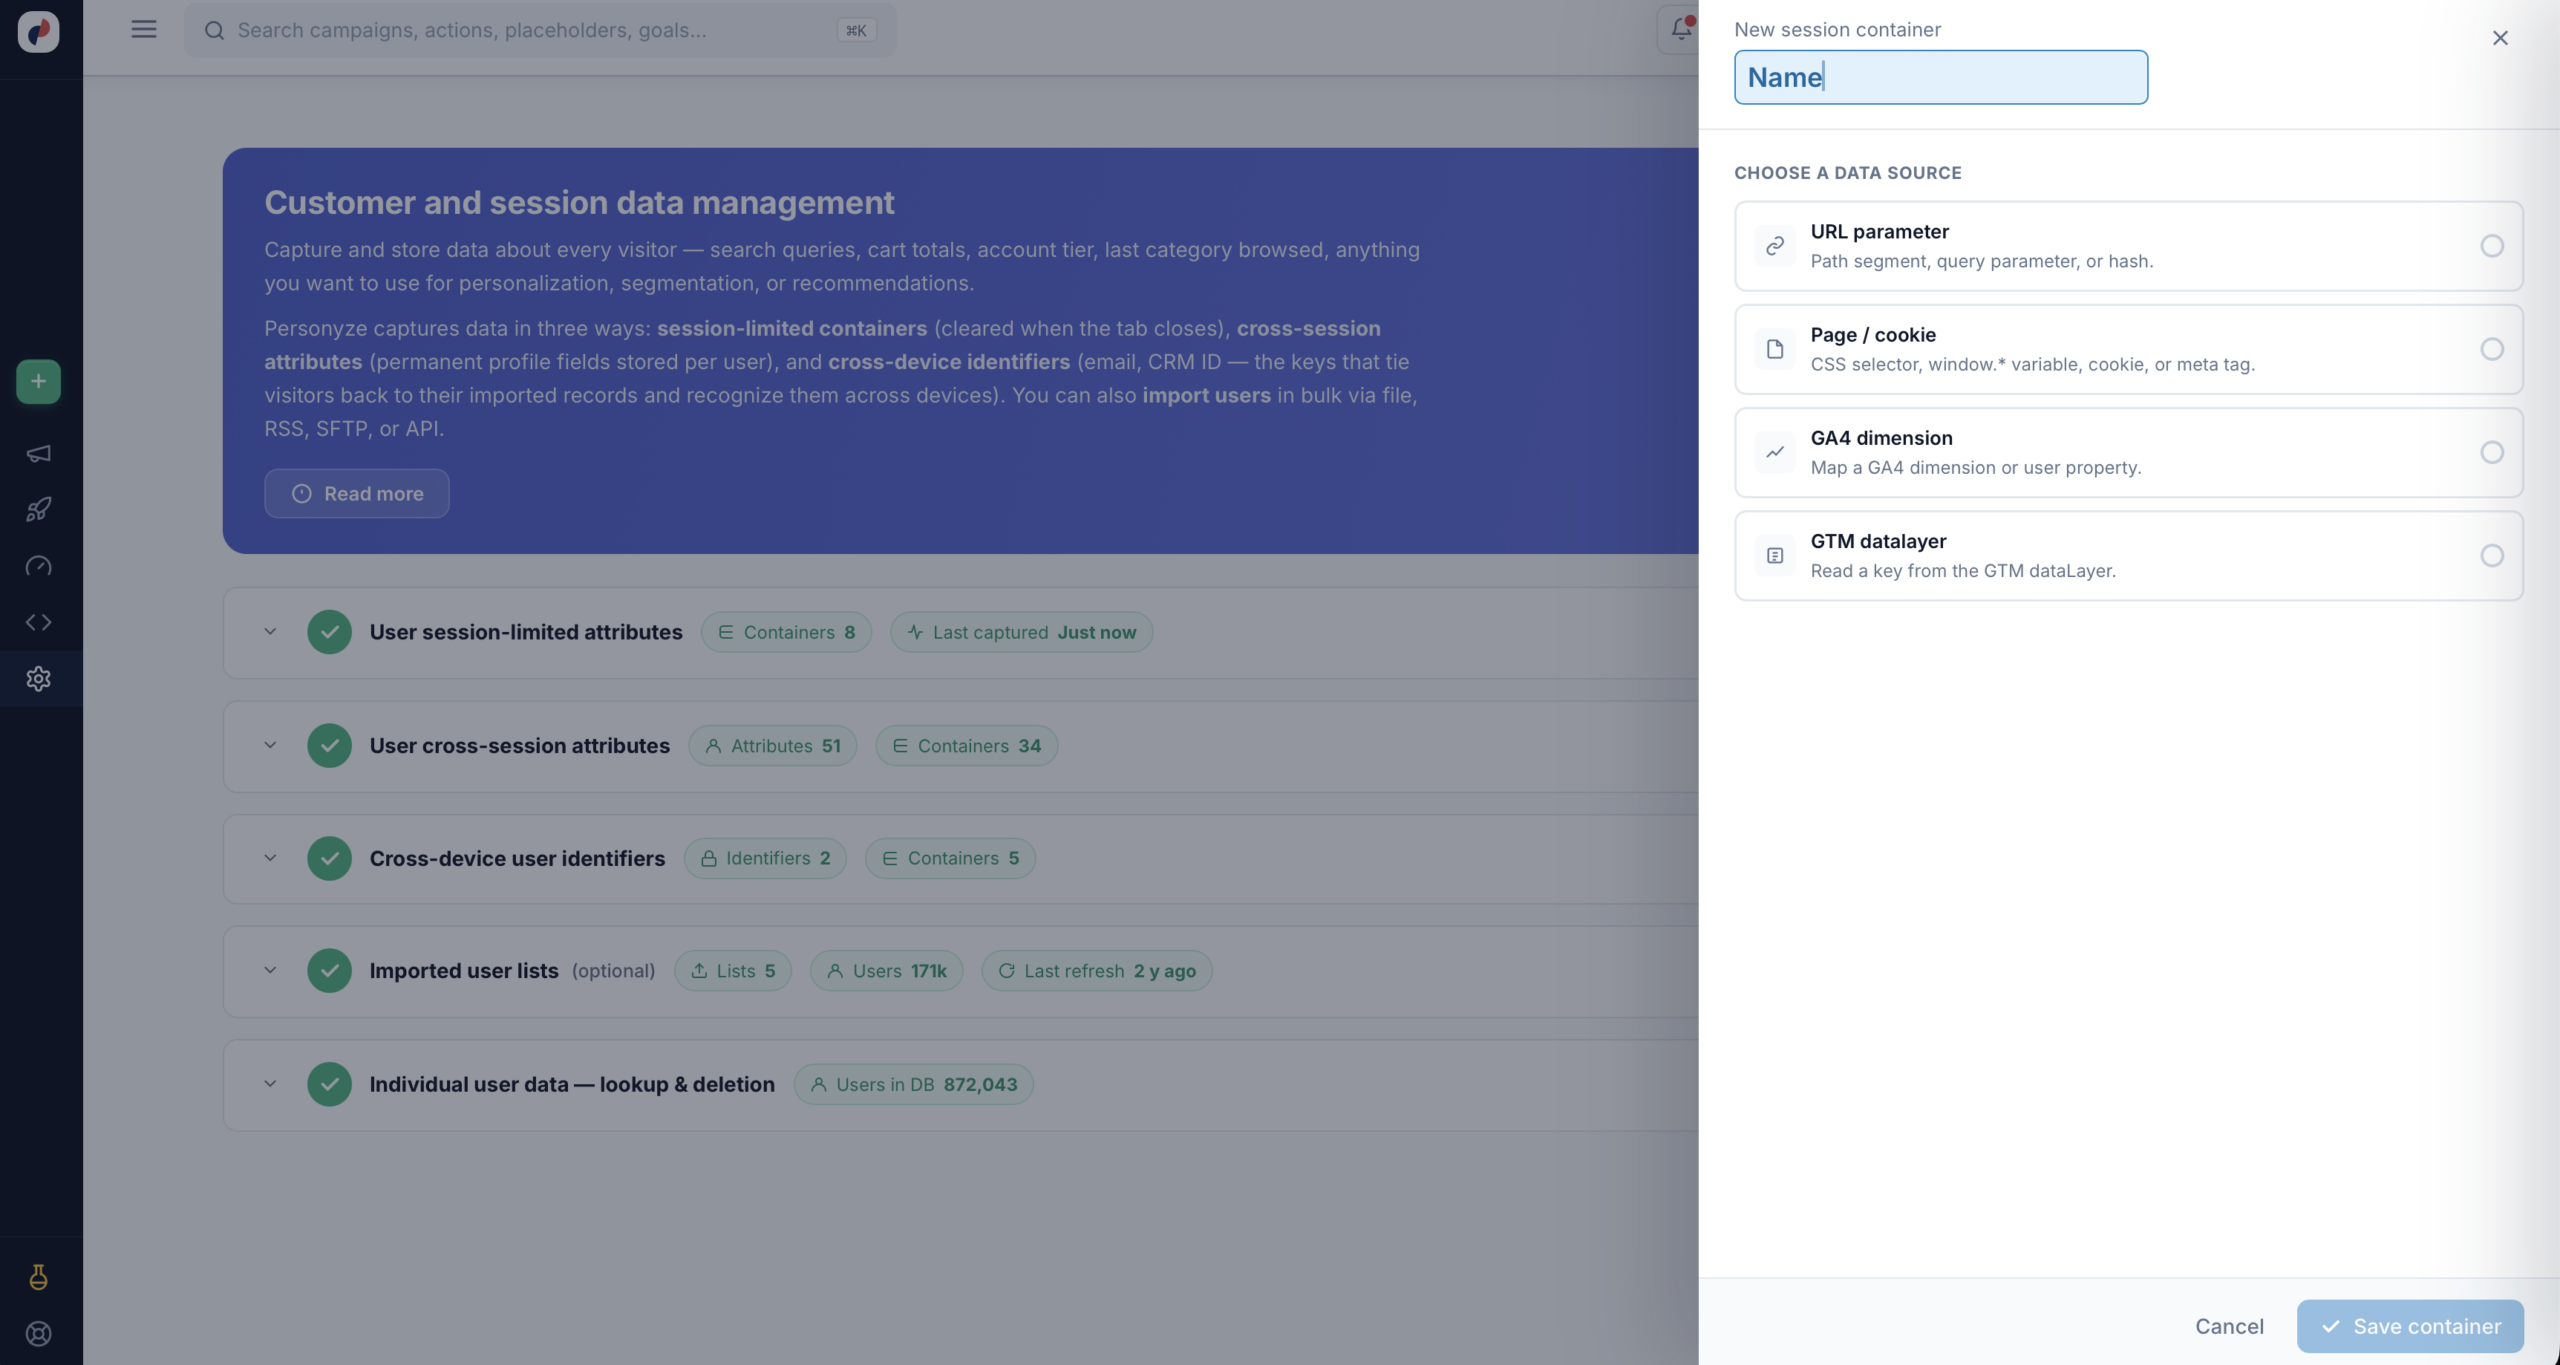Open the code brackets icon in sidebar
The image size is (2560, 1365).
coord(38,622)
